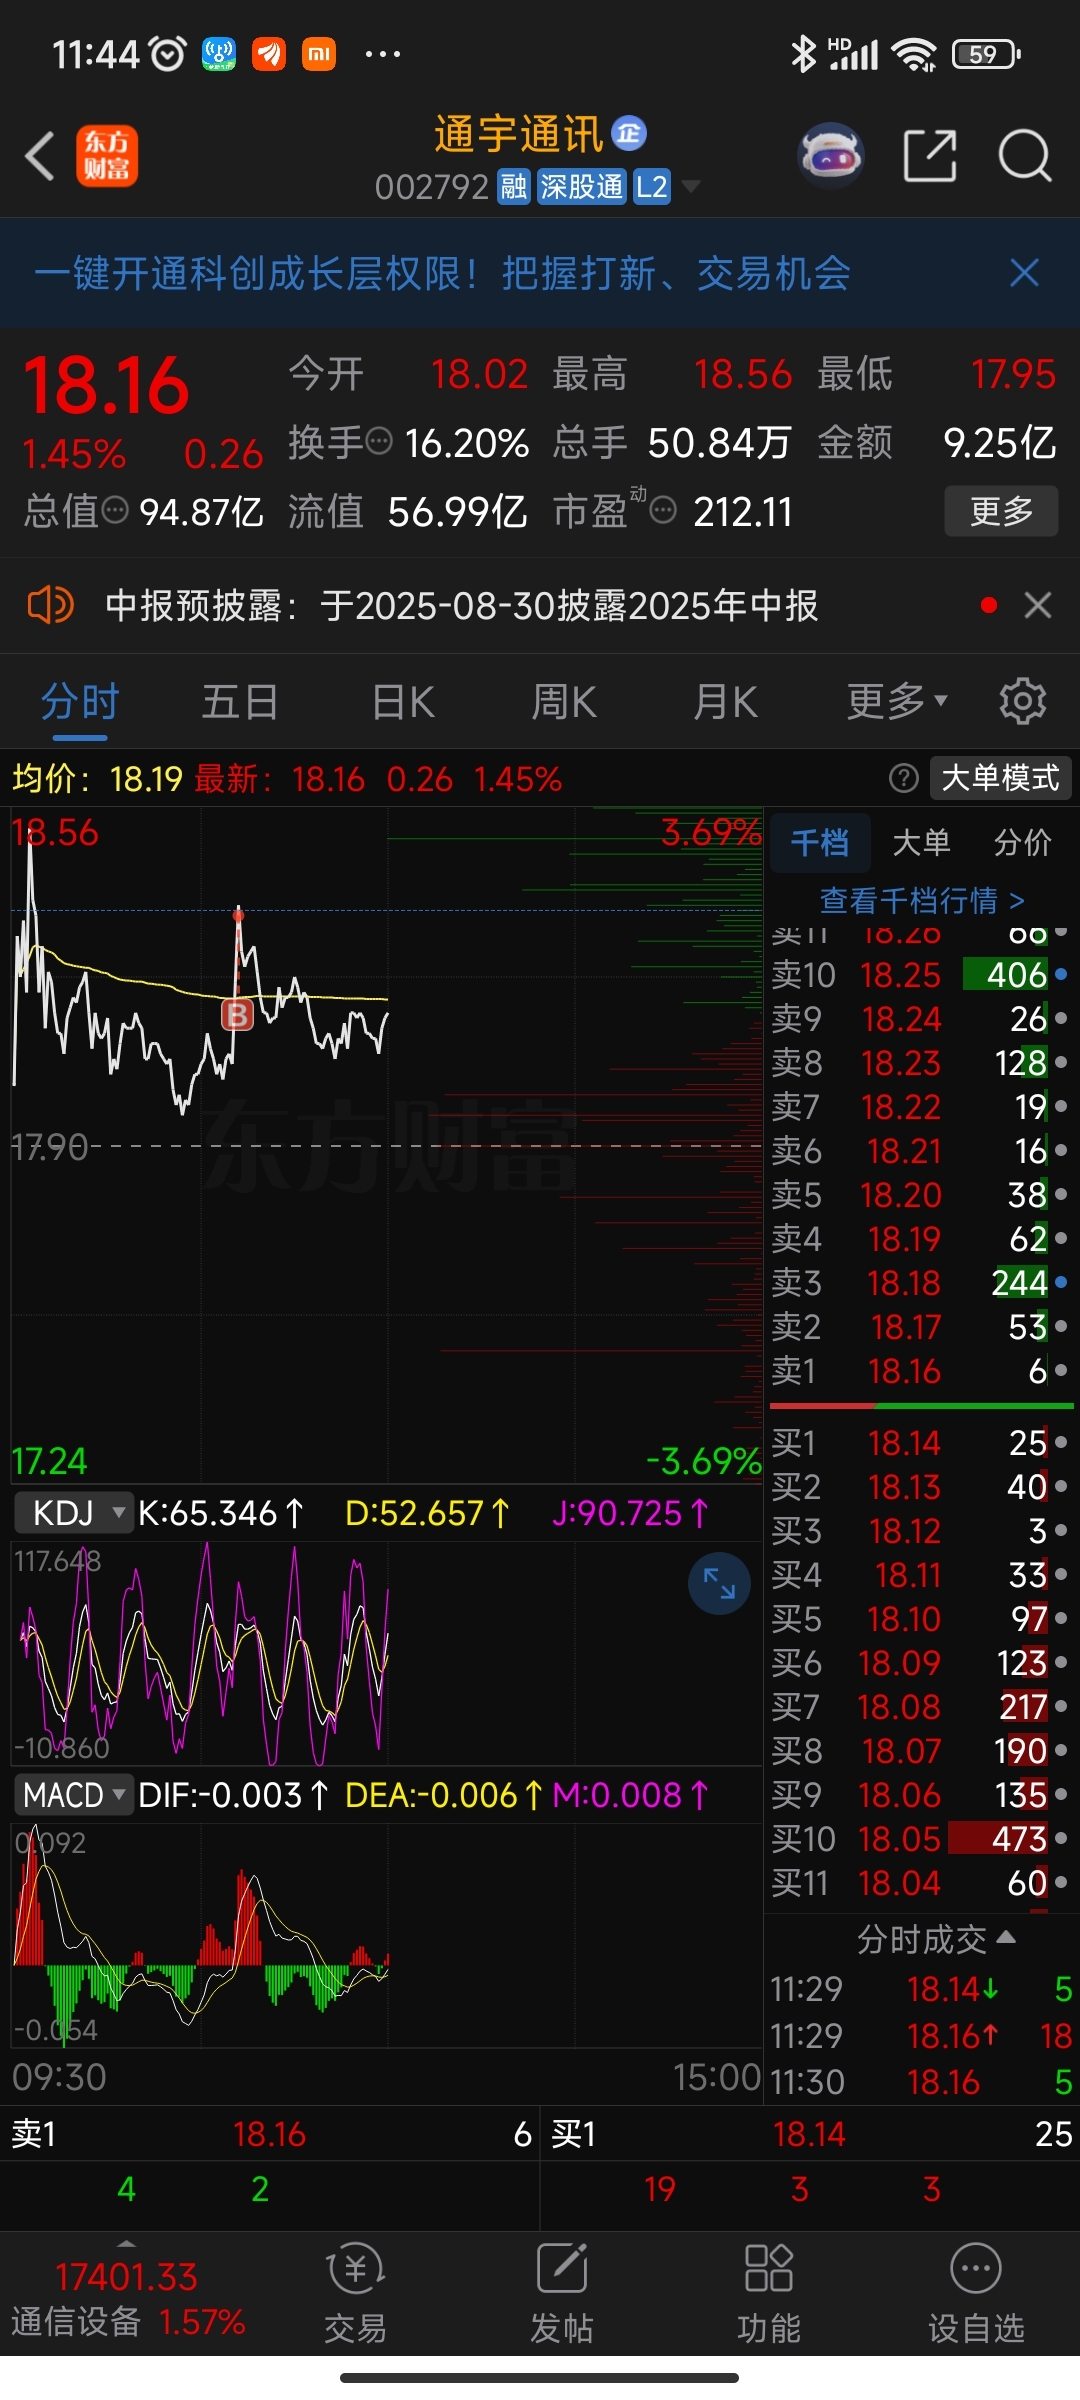1080x2400 pixels.
Task: Tap the question mark help icon
Action: pyautogui.click(x=904, y=778)
